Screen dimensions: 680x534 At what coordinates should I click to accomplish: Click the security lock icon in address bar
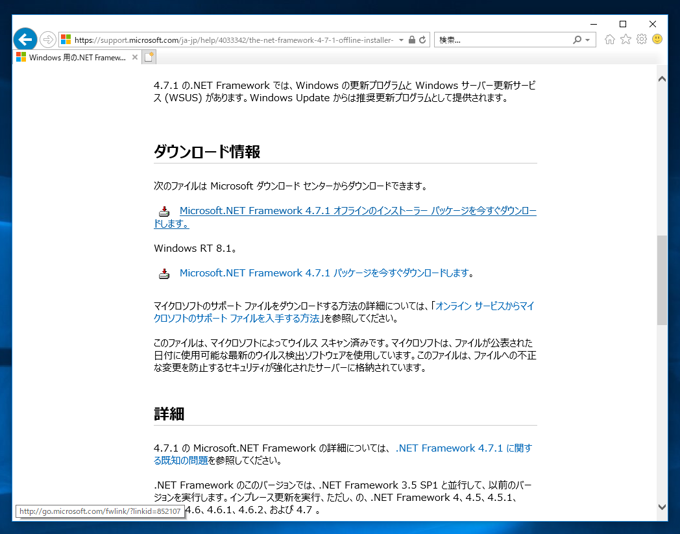412,40
